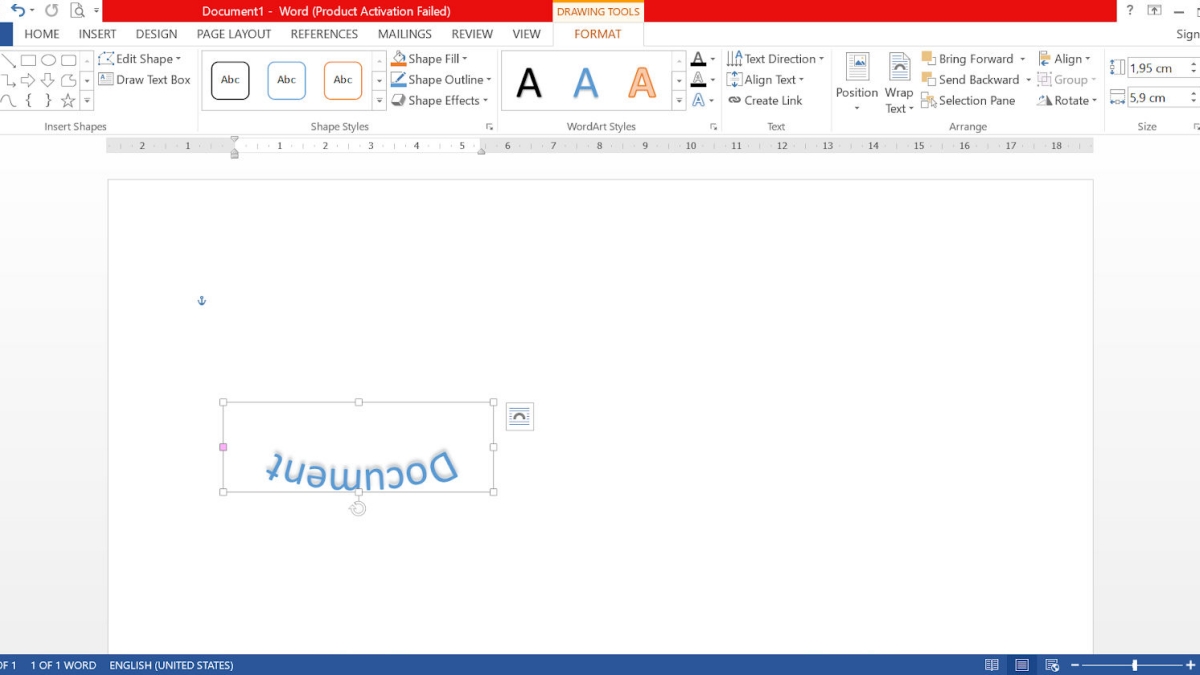Screen dimensions: 1200x675
Task: Apply the orange outline Abc shape style
Action: [x=343, y=80]
